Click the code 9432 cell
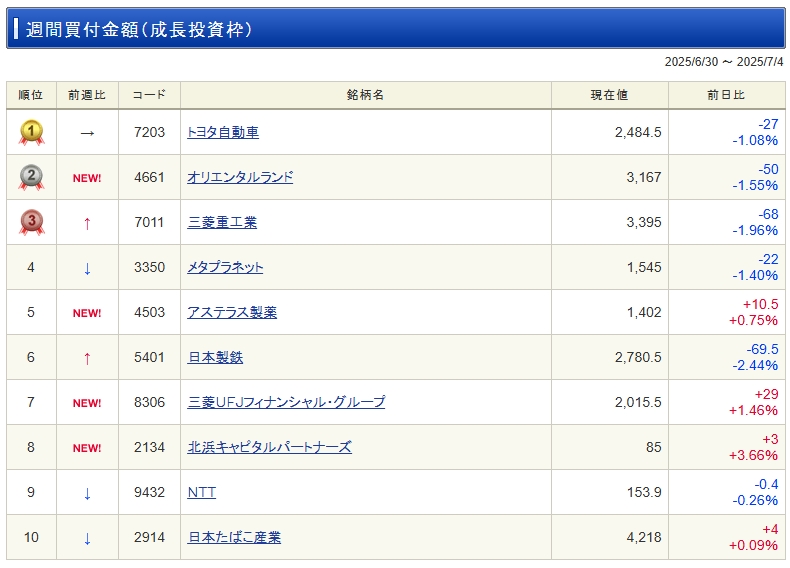 click(149, 492)
